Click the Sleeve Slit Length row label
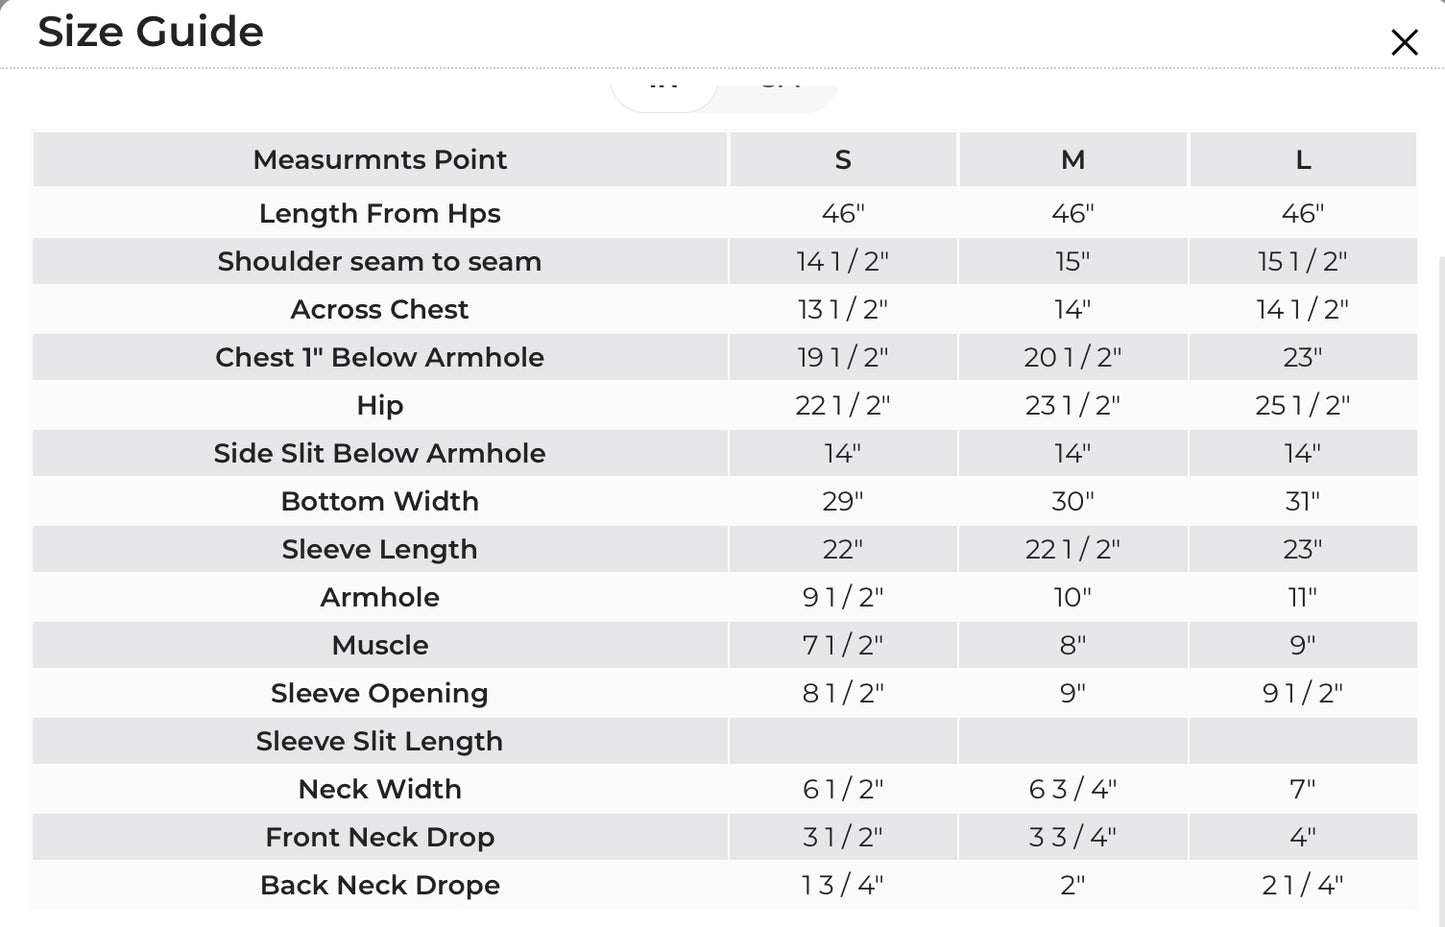 [380, 741]
